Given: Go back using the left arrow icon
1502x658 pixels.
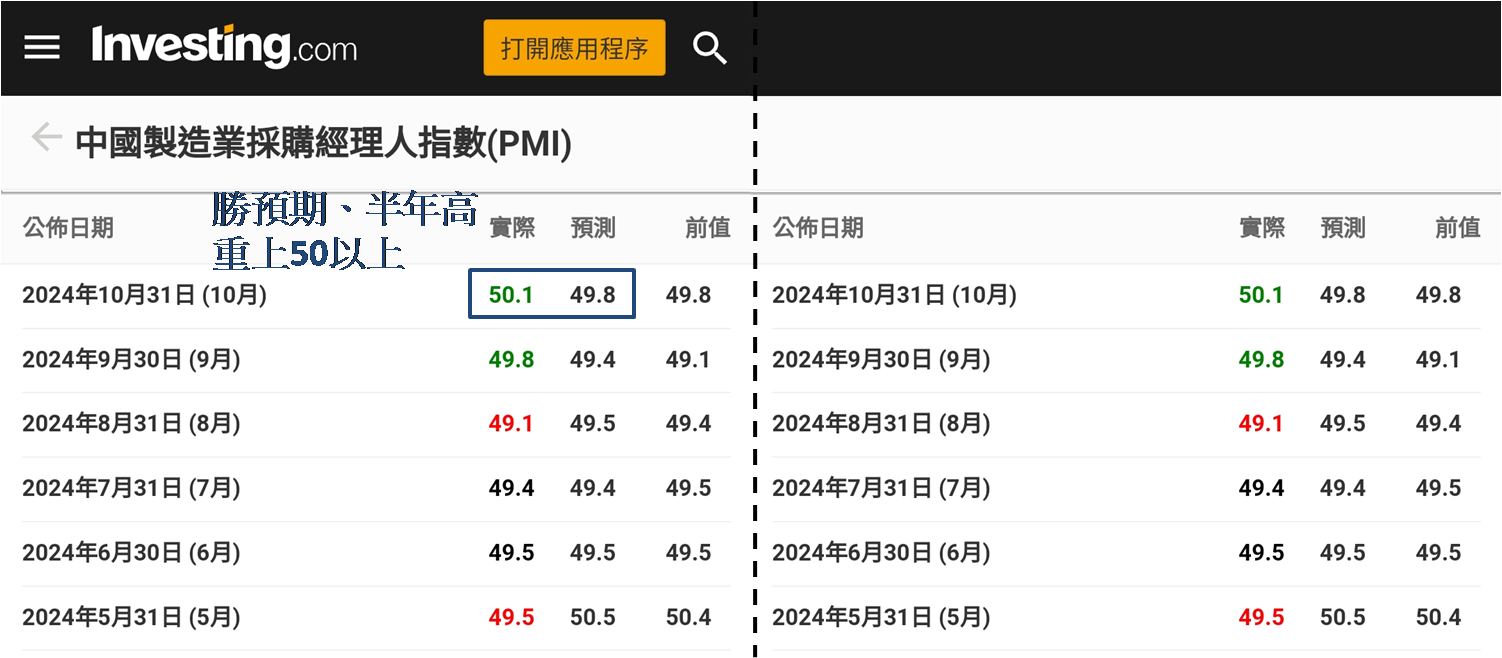Looking at the screenshot, I should point(45,137).
